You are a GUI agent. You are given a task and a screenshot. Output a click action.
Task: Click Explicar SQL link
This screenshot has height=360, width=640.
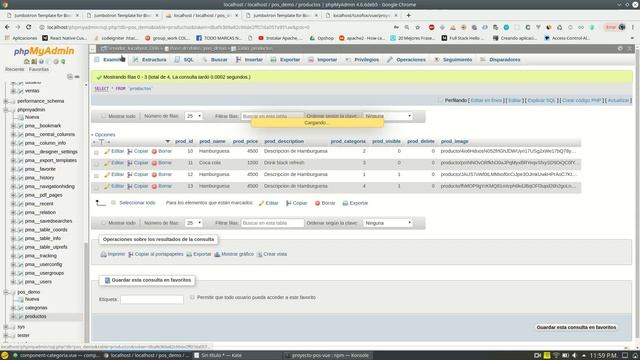[542, 100]
